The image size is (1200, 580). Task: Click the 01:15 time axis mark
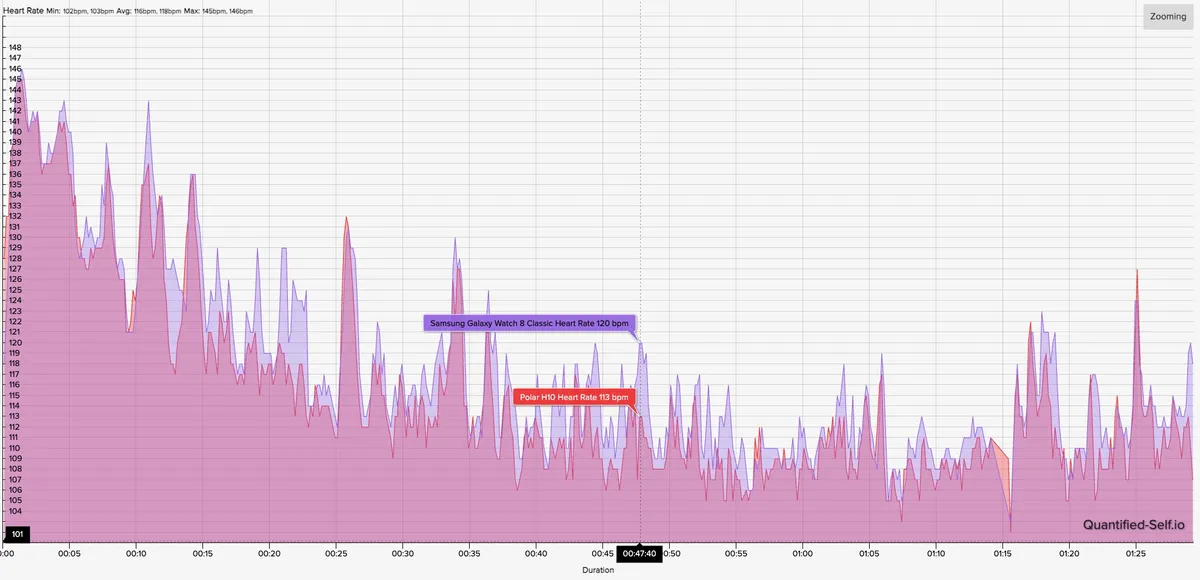(1002, 553)
